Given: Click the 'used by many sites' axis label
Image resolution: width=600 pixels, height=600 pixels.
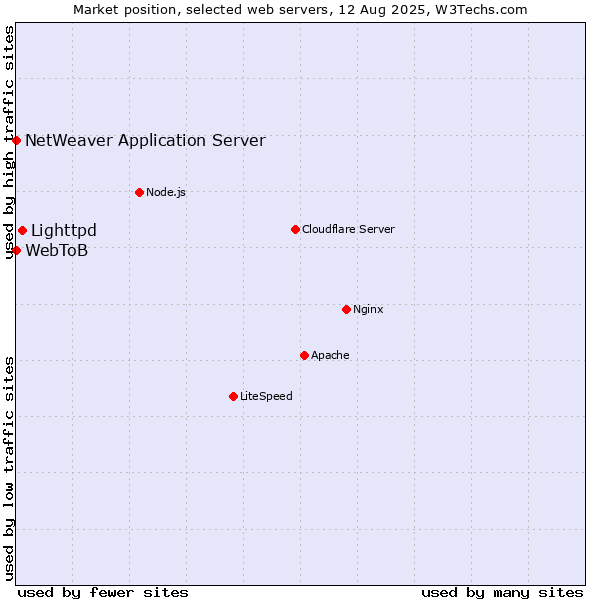Looking at the screenshot, I should pyautogui.click(x=502, y=593).
